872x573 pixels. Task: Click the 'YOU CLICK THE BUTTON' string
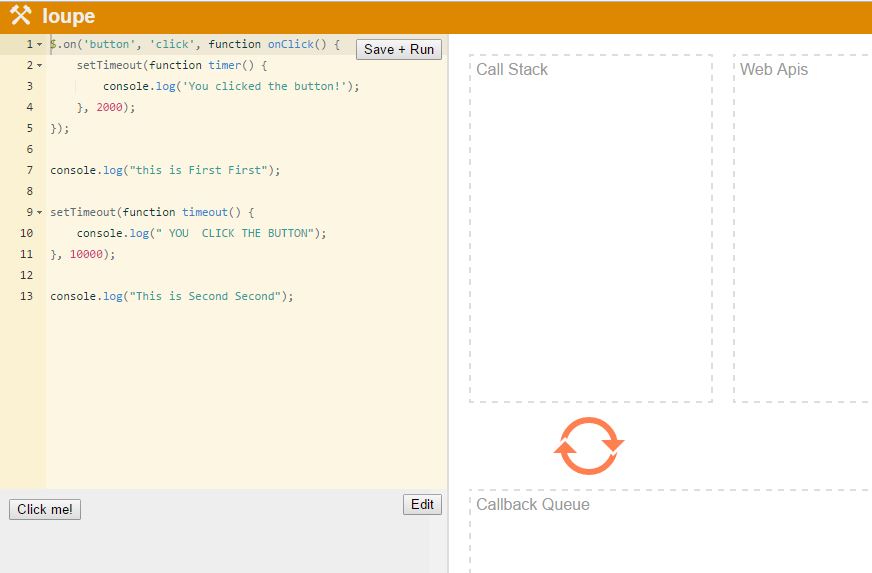(x=235, y=234)
